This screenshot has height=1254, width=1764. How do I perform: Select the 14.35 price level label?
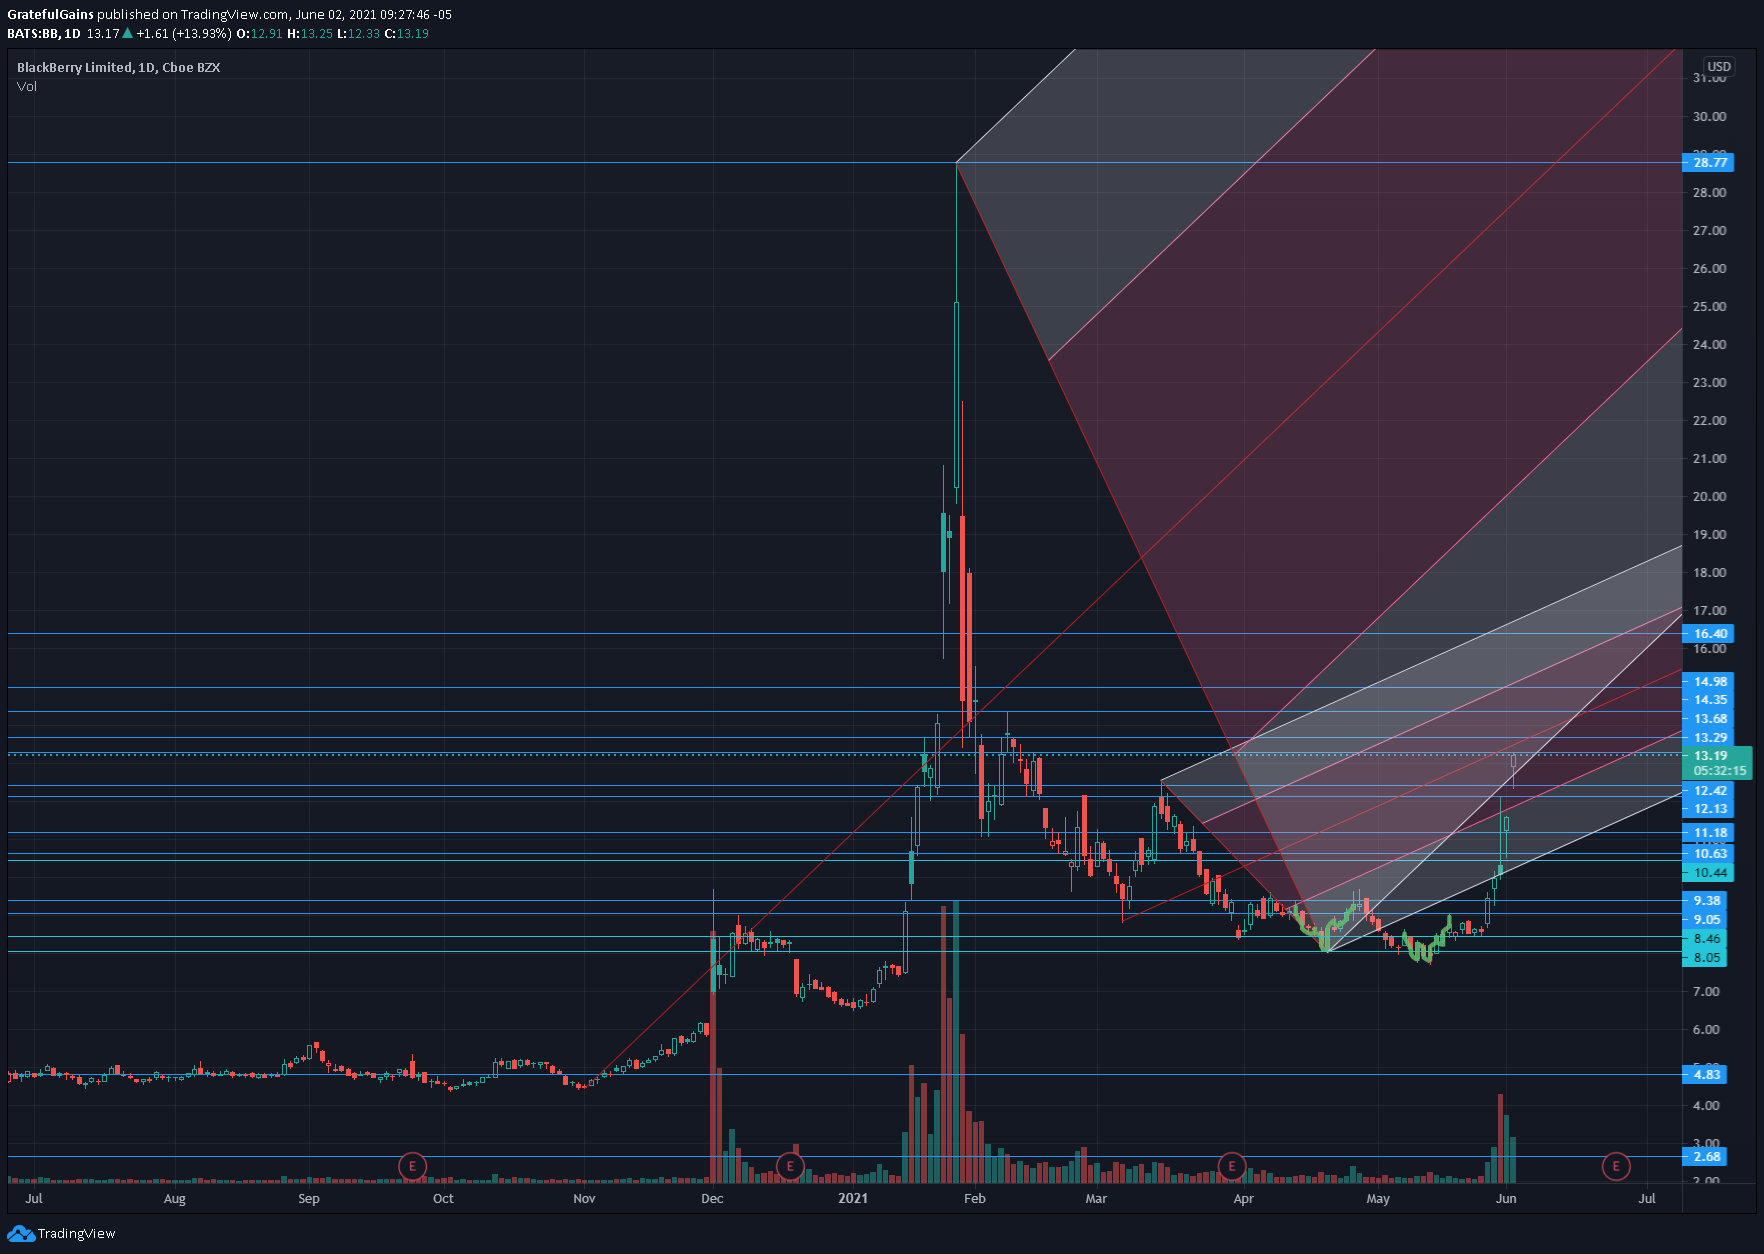tap(1709, 699)
